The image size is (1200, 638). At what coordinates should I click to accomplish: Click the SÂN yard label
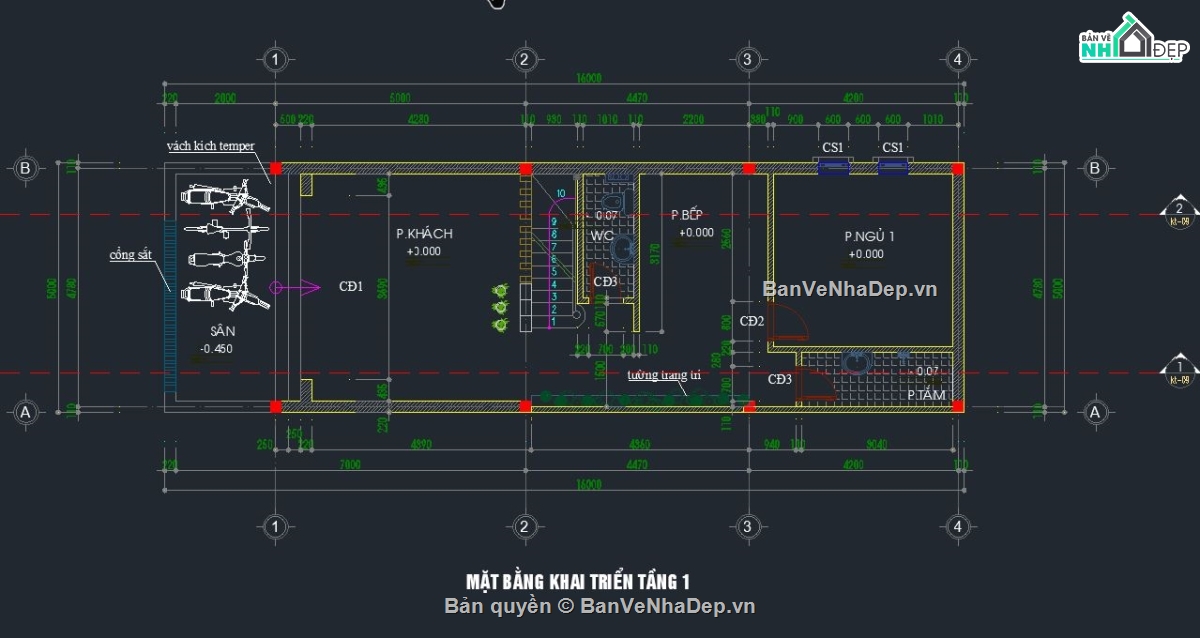pyautogui.click(x=222, y=331)
